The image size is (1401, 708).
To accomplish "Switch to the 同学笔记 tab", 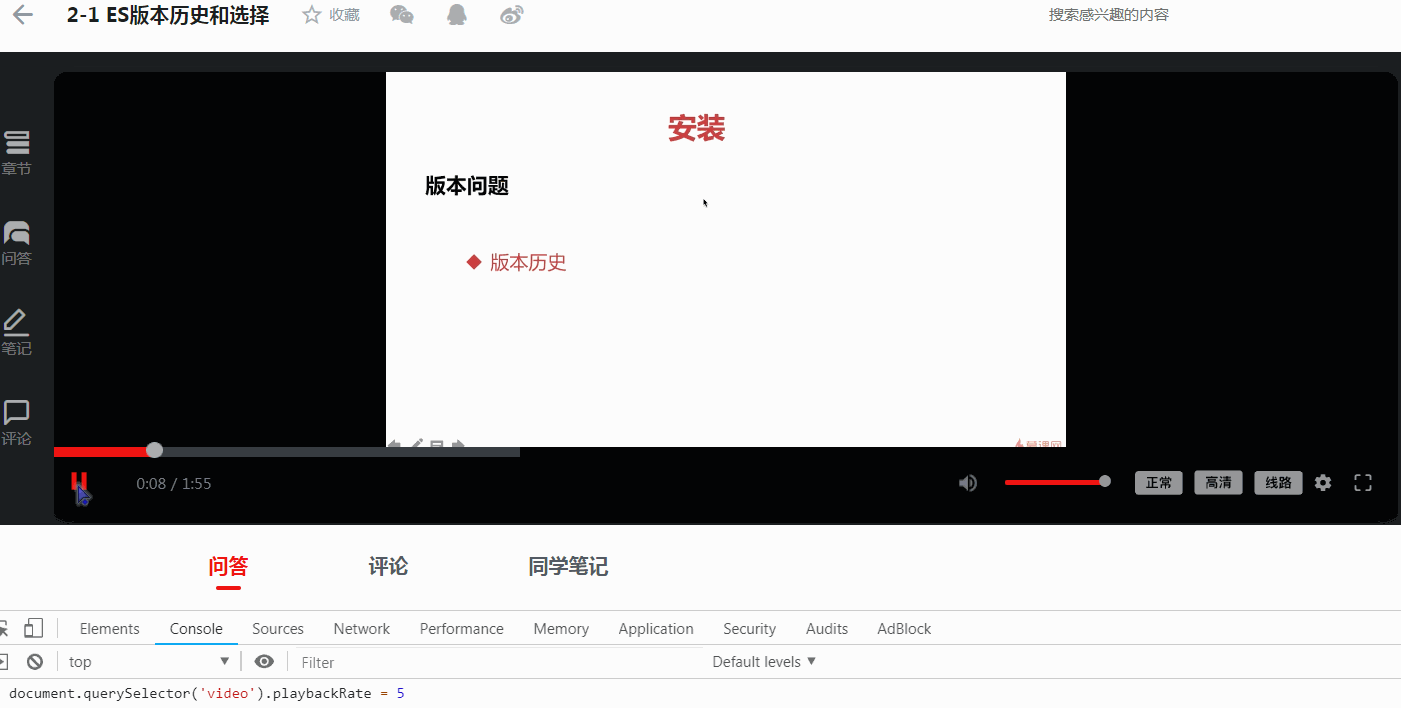I will [x=568, y=566].
